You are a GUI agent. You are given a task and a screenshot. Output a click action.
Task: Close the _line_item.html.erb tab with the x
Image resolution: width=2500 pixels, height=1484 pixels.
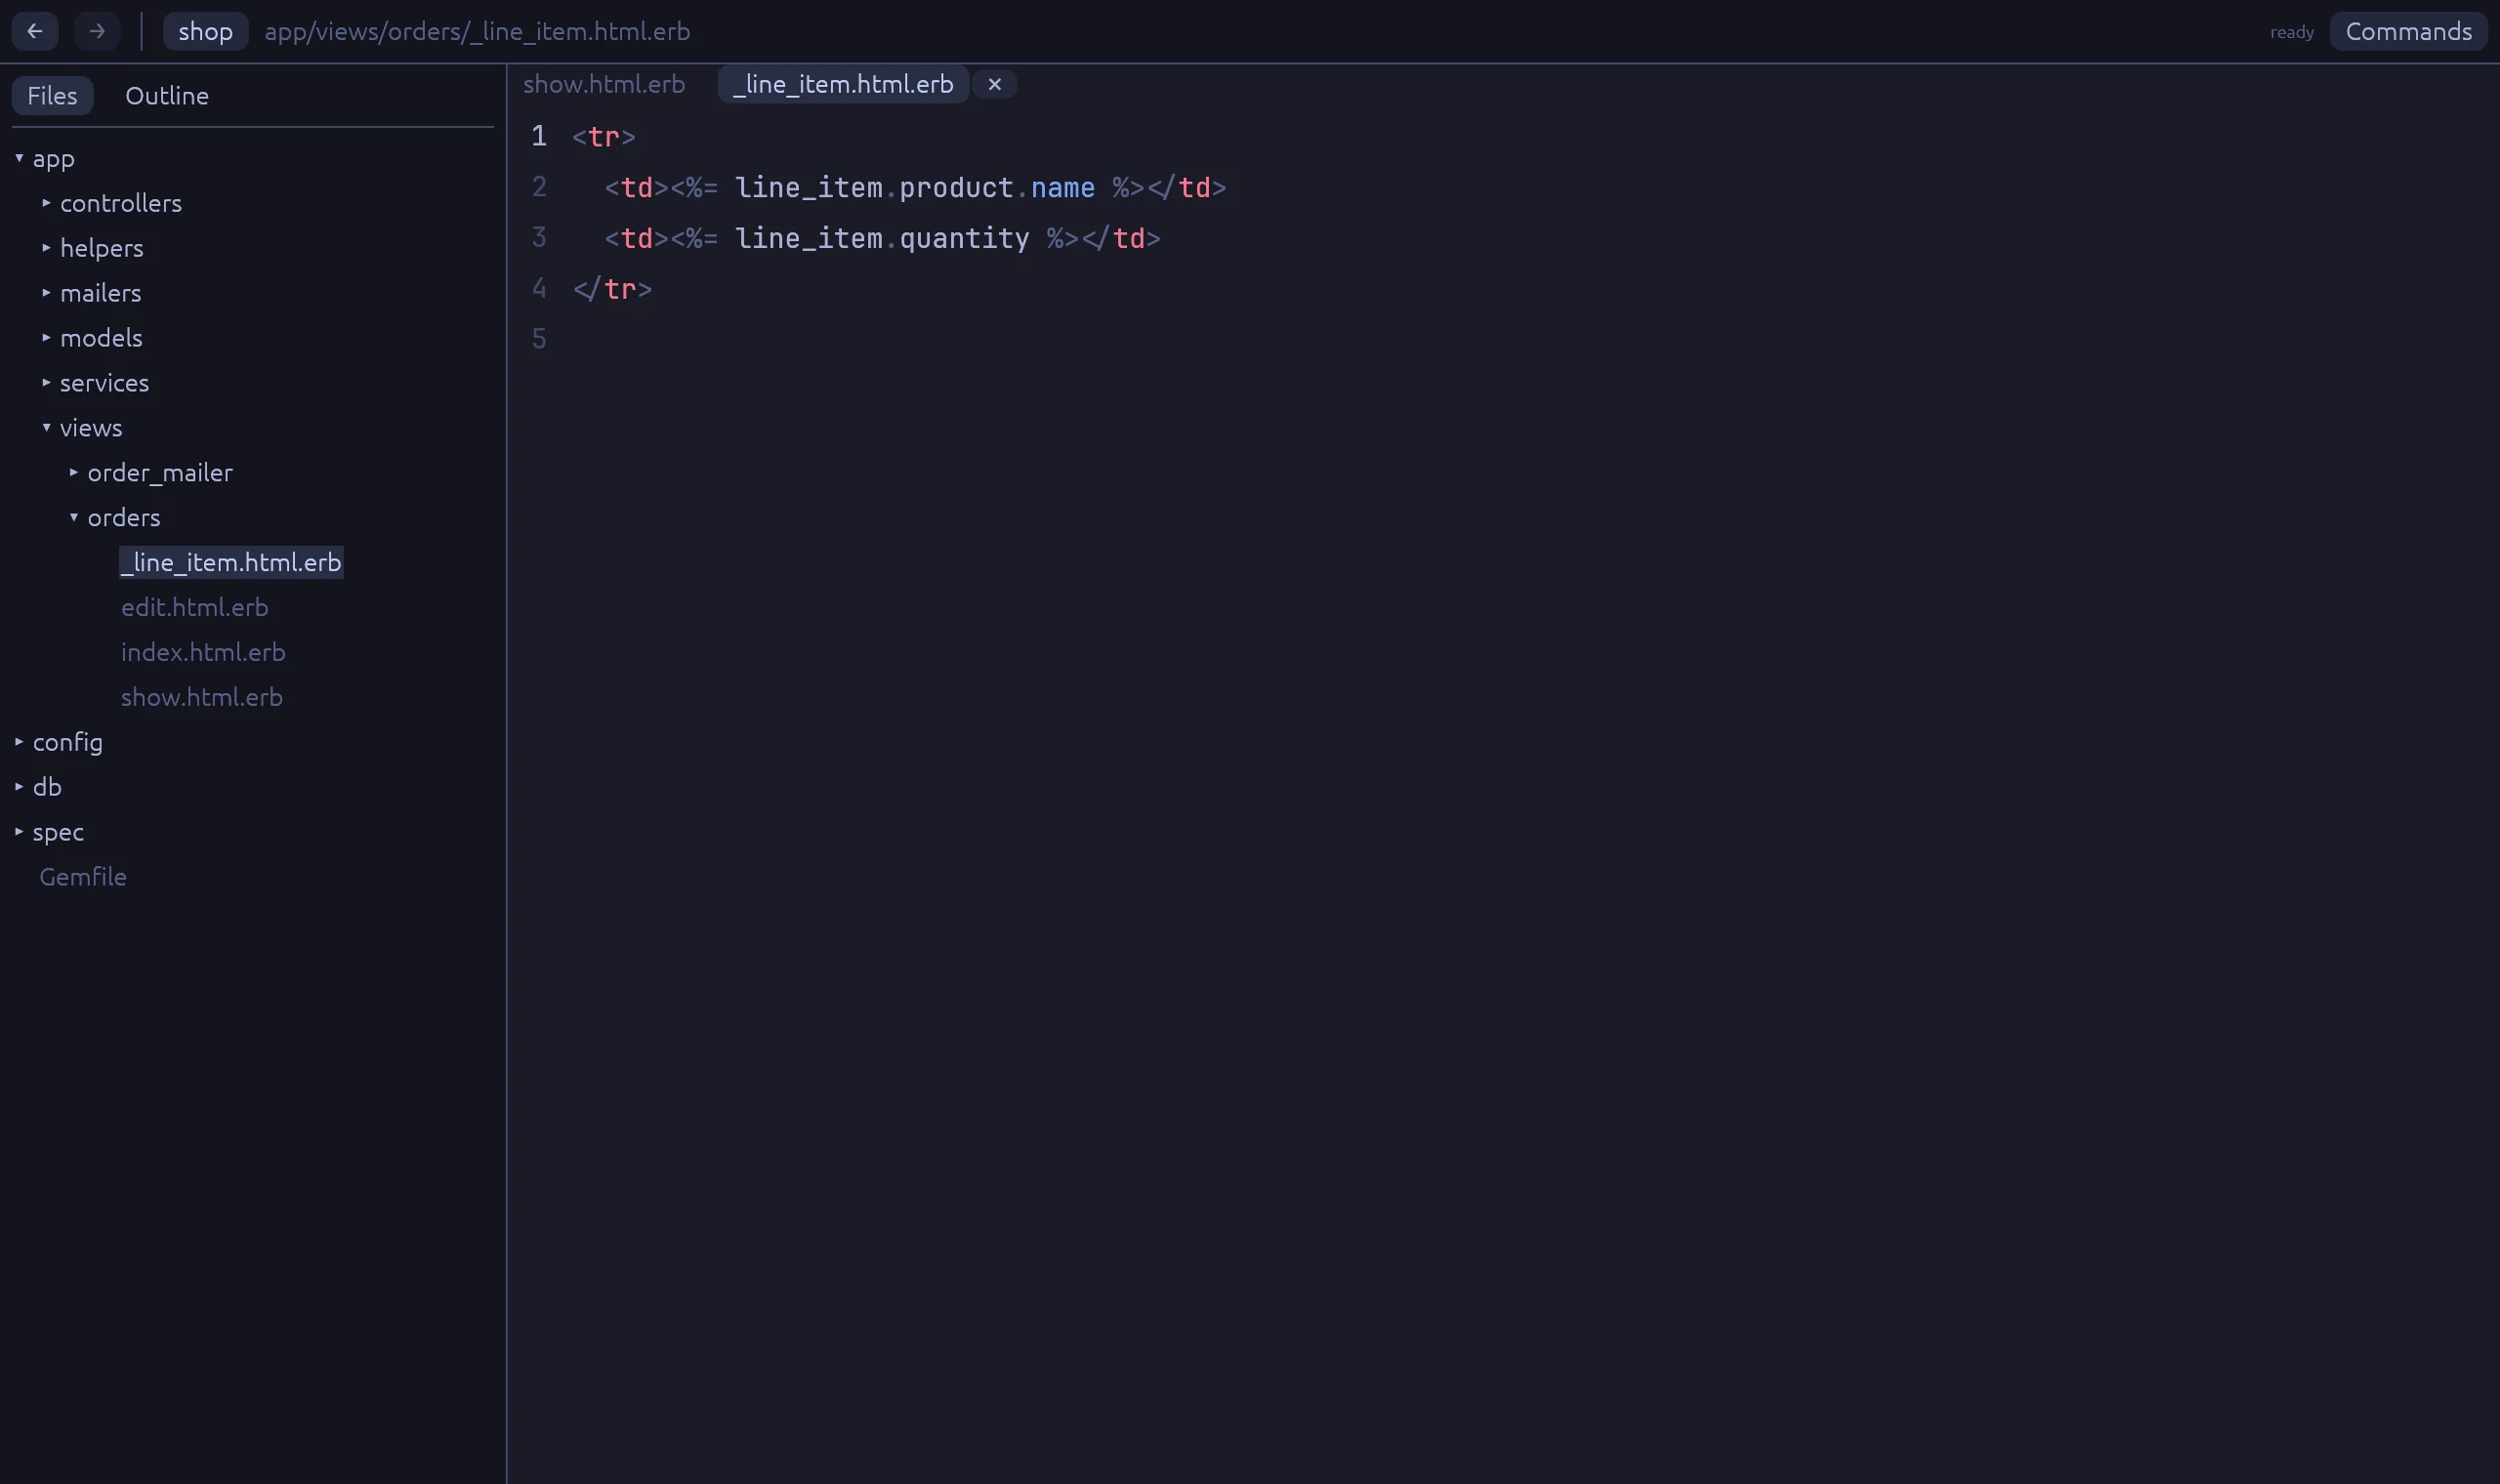(x=994, y=84)
